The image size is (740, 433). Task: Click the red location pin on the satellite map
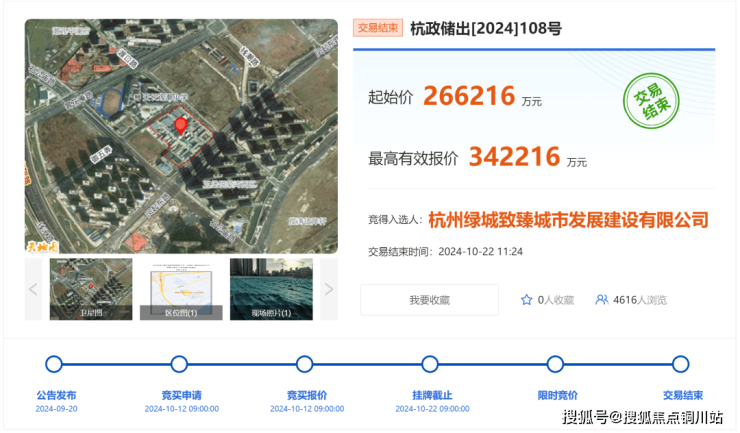point(181,126)
